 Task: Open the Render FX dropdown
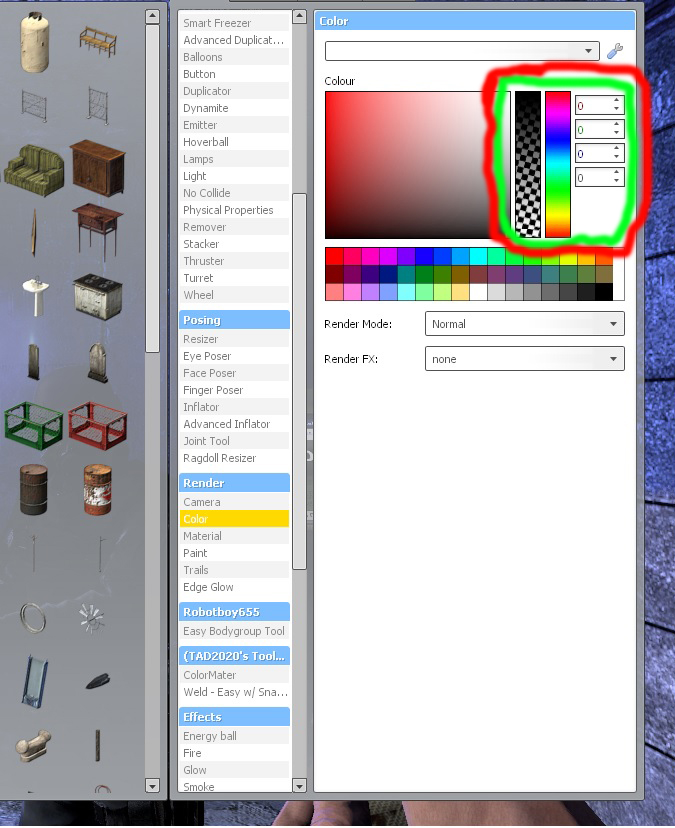point(524,359)
